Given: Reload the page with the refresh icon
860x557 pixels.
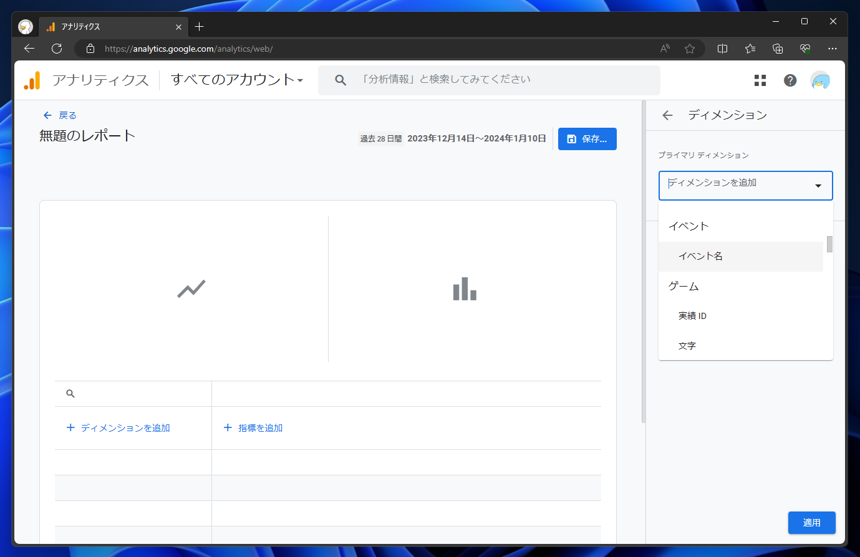Looking at the screenshot, I should (x=56, y=49).
